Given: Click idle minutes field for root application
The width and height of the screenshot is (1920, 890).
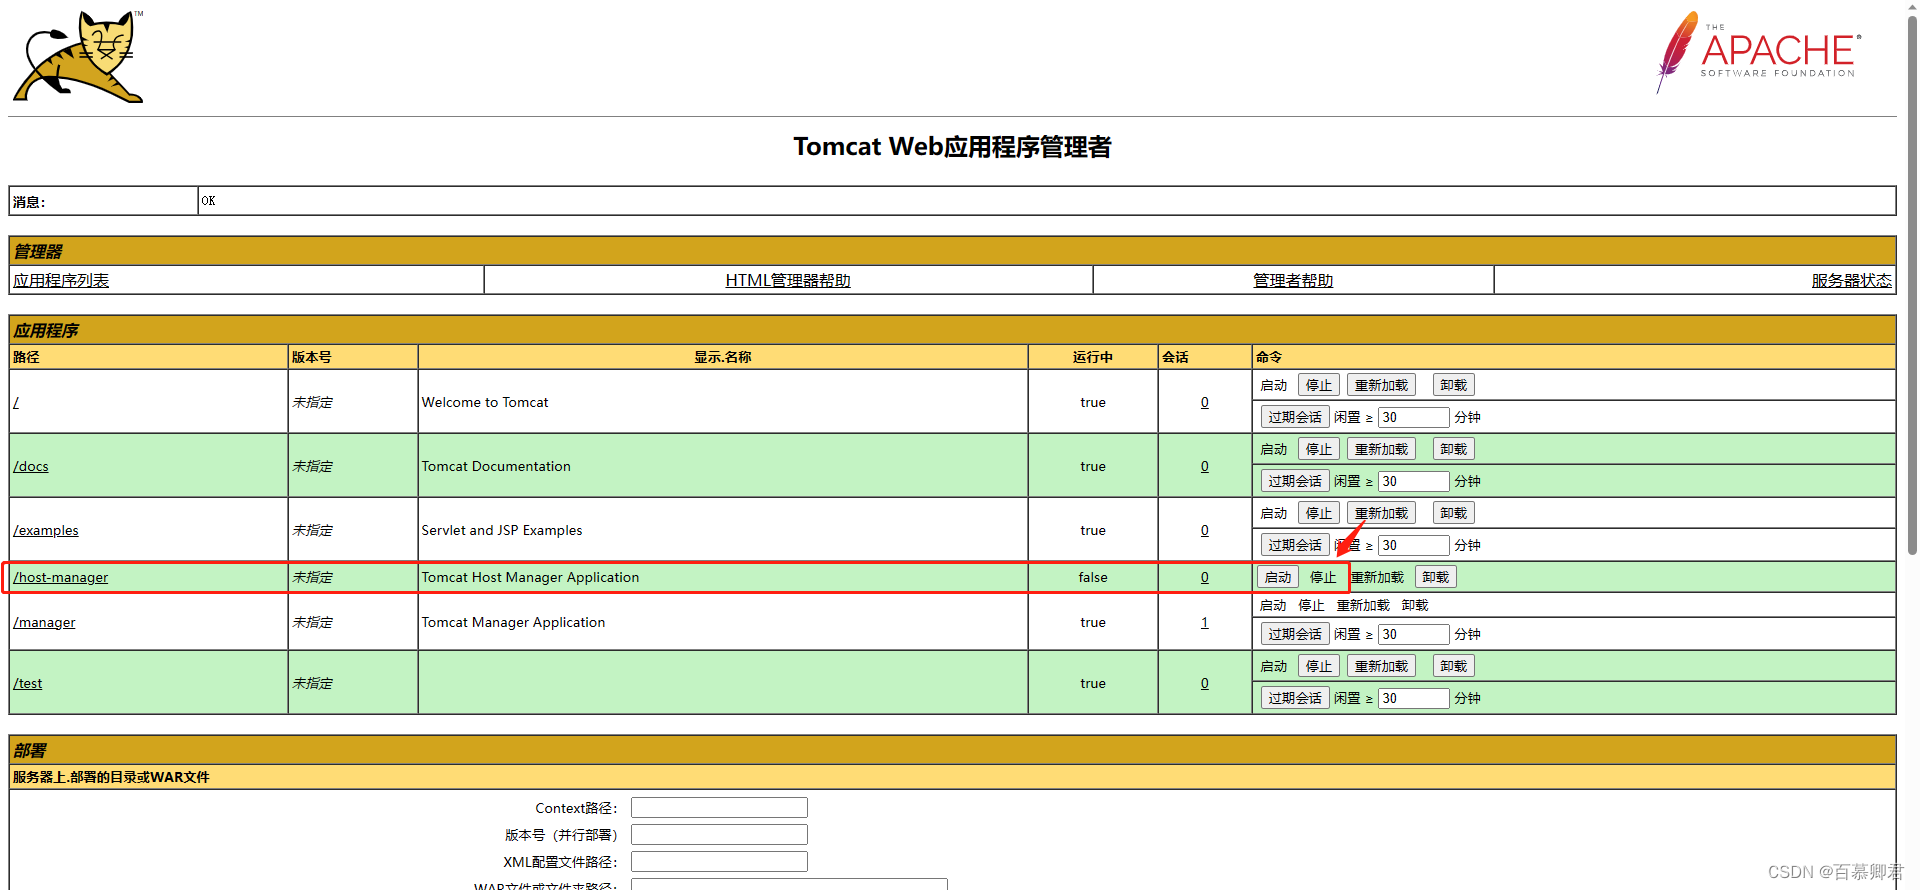Looking at the screenshot, I should (x=1414, y=417).
